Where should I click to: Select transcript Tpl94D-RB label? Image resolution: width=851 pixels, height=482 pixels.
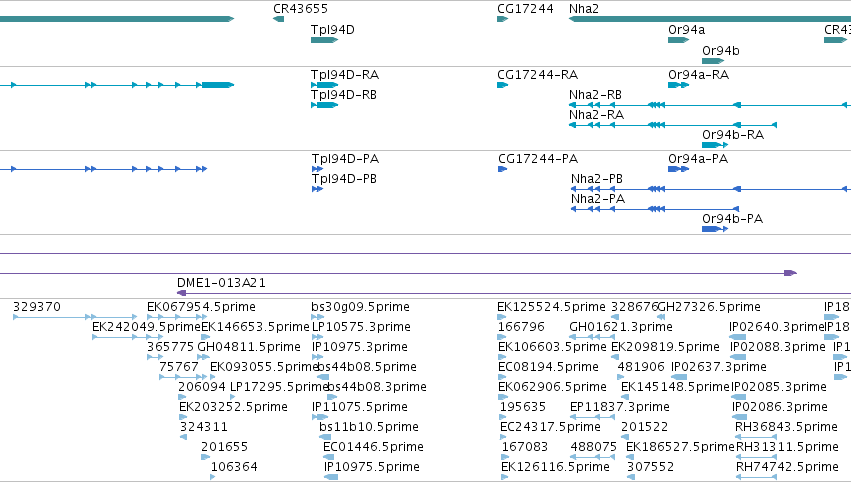344,95
